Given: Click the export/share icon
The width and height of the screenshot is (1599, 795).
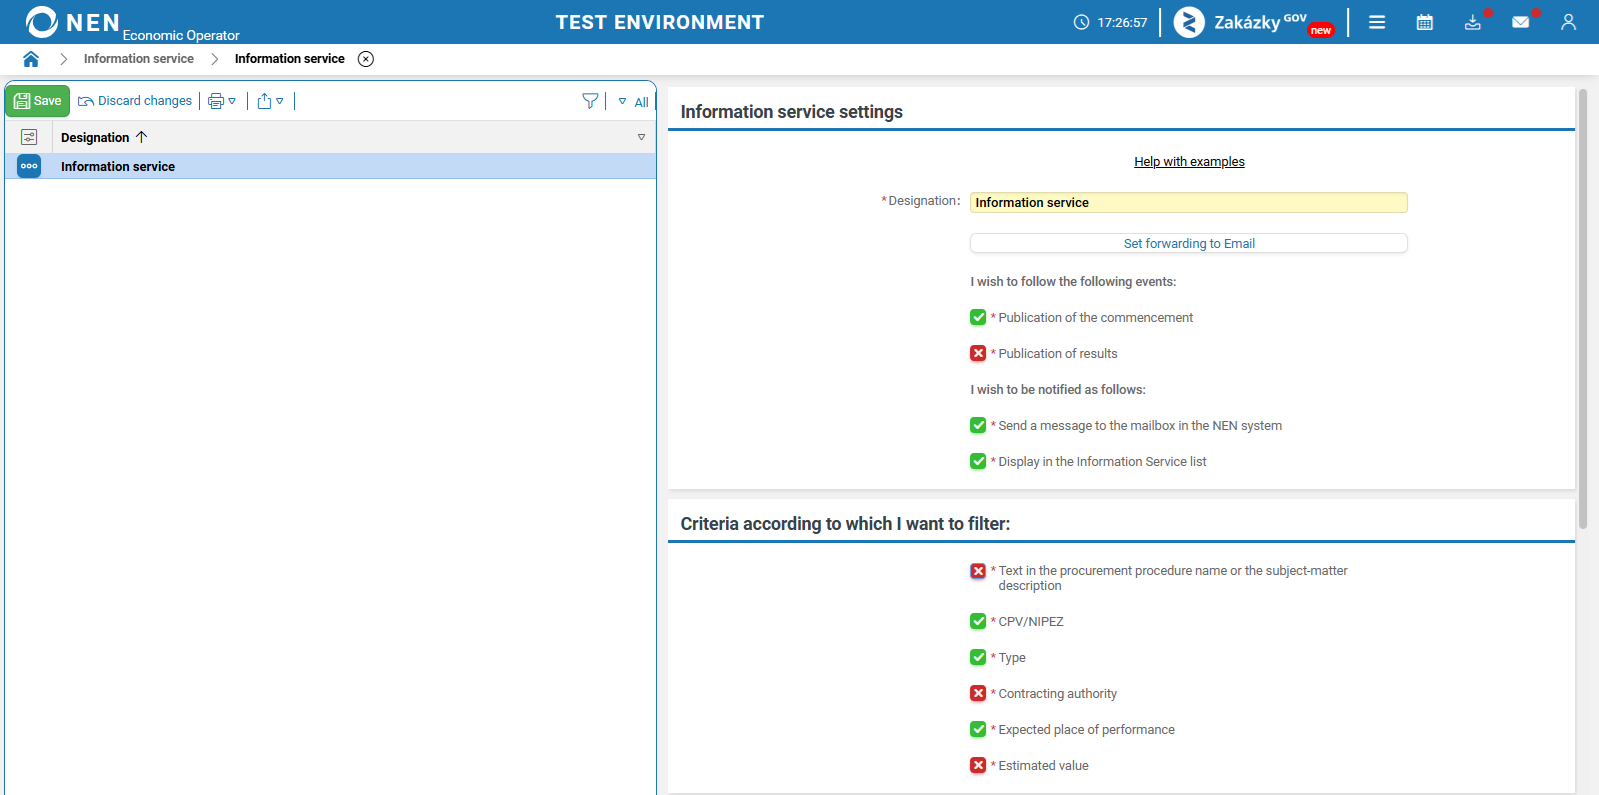Looking at the screenshot, I should coord(264,101).
